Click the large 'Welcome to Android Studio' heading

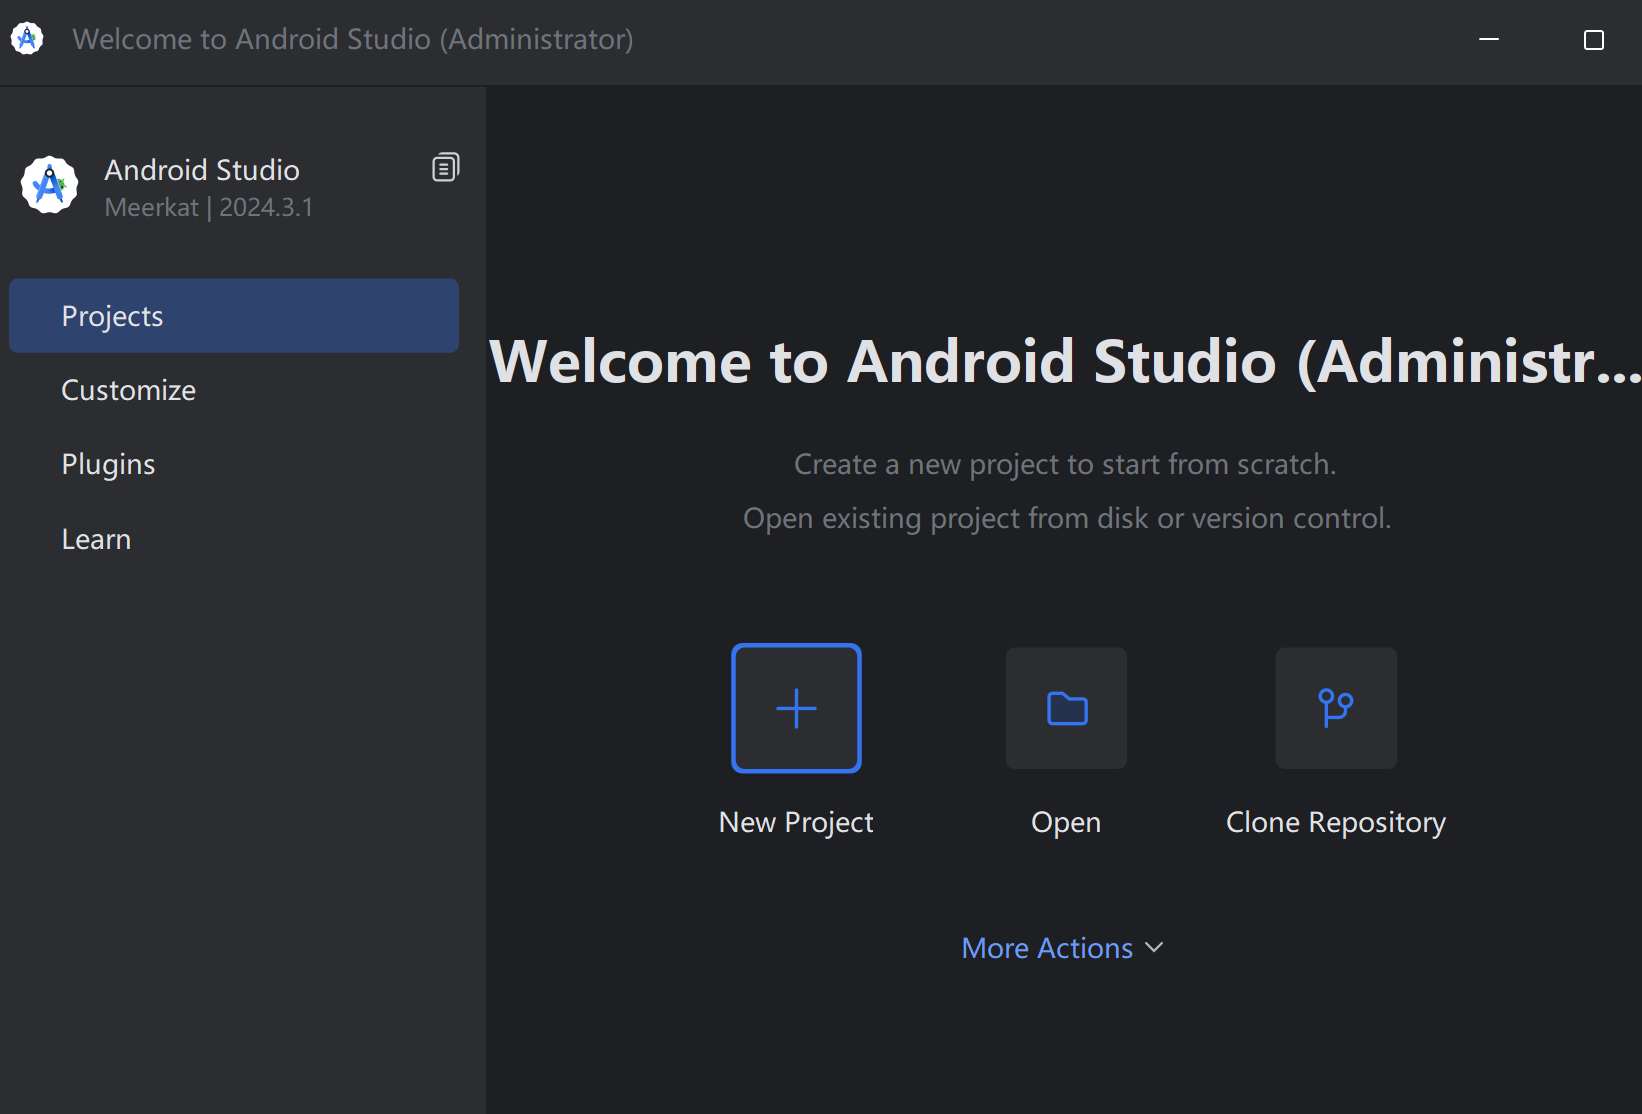[x=1064, y=361]
